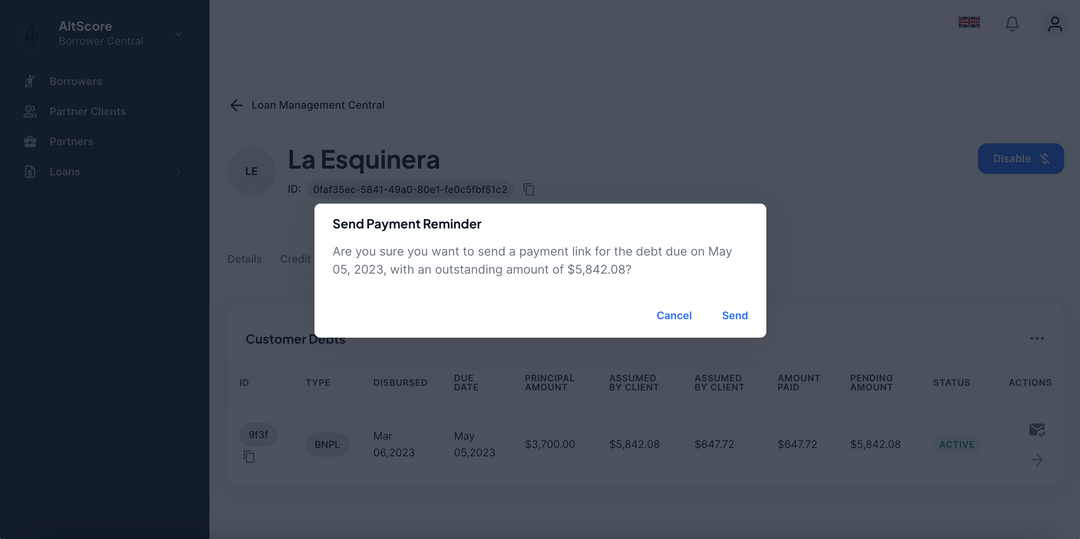Click the UK flag language selector
The image size is (1080, 539).
tap(969, 22)
